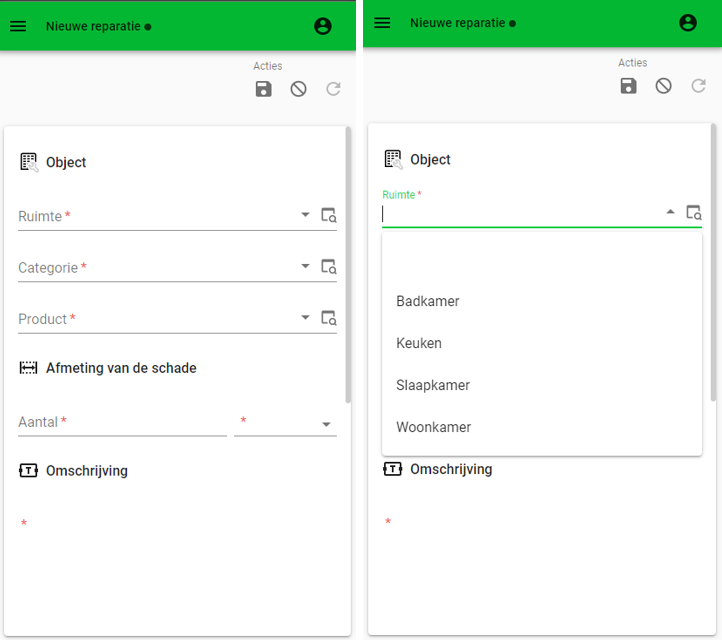Open lookup search icon beside Product
Image resolution: width=722 pixels, height=640 pixels.
(x=329, y=318)
